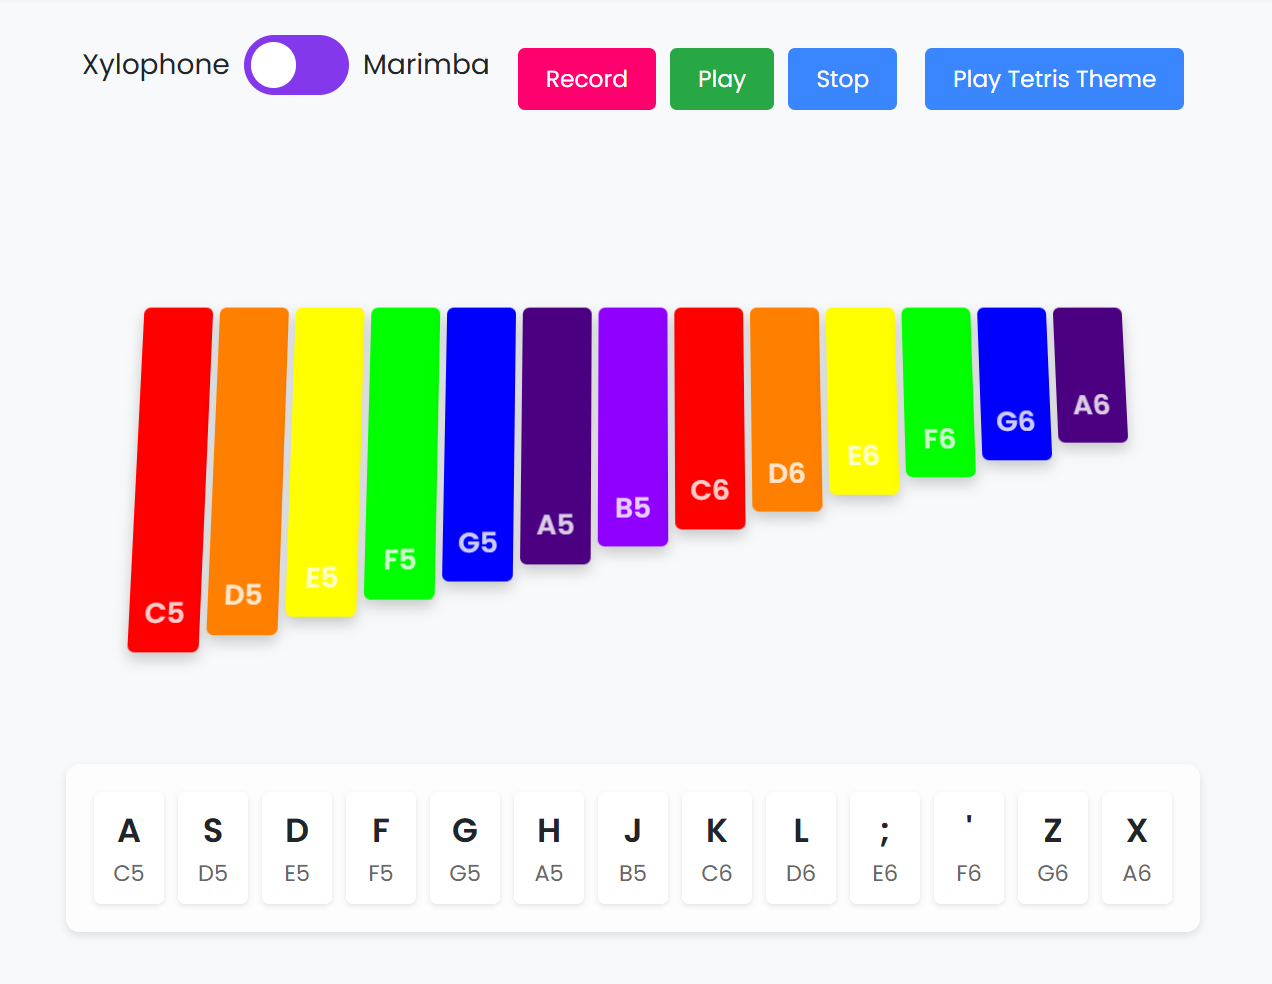Tap the green F5 bar
Image resolution: width=1272 pixels, height=984 pixels.
point(402,454)
